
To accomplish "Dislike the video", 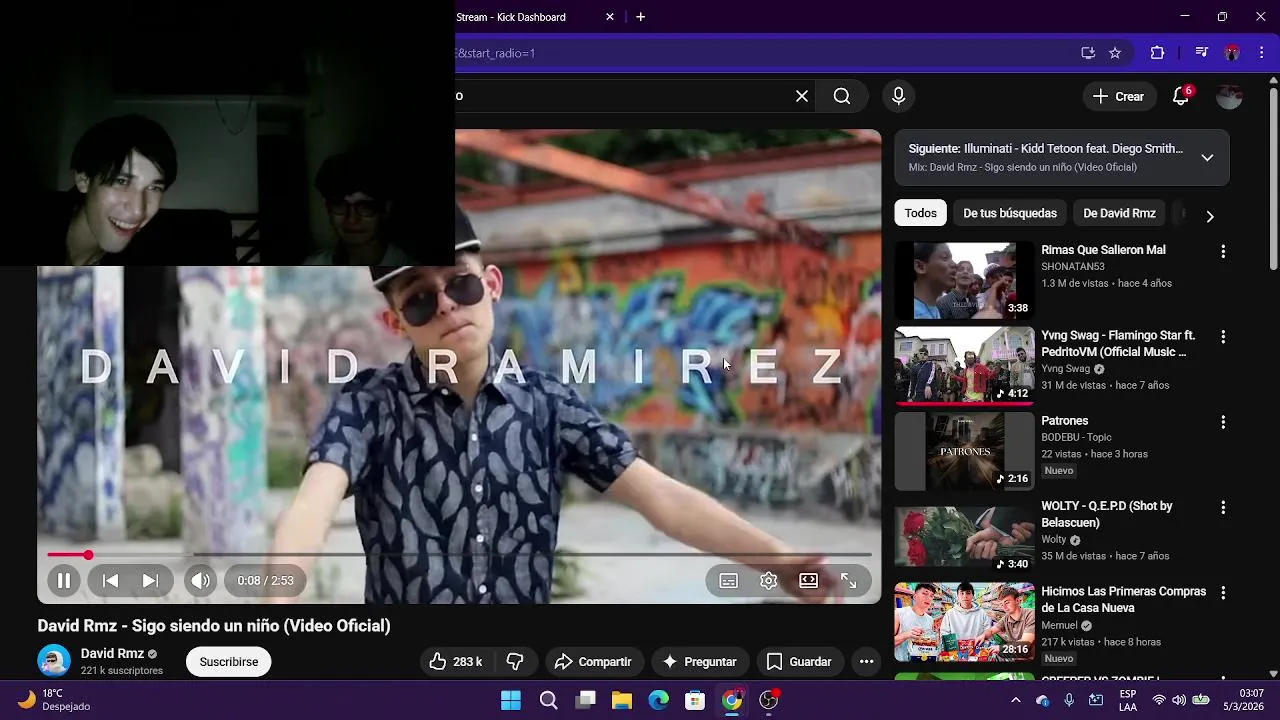I will pyautogui.click(x=515, y=662).
